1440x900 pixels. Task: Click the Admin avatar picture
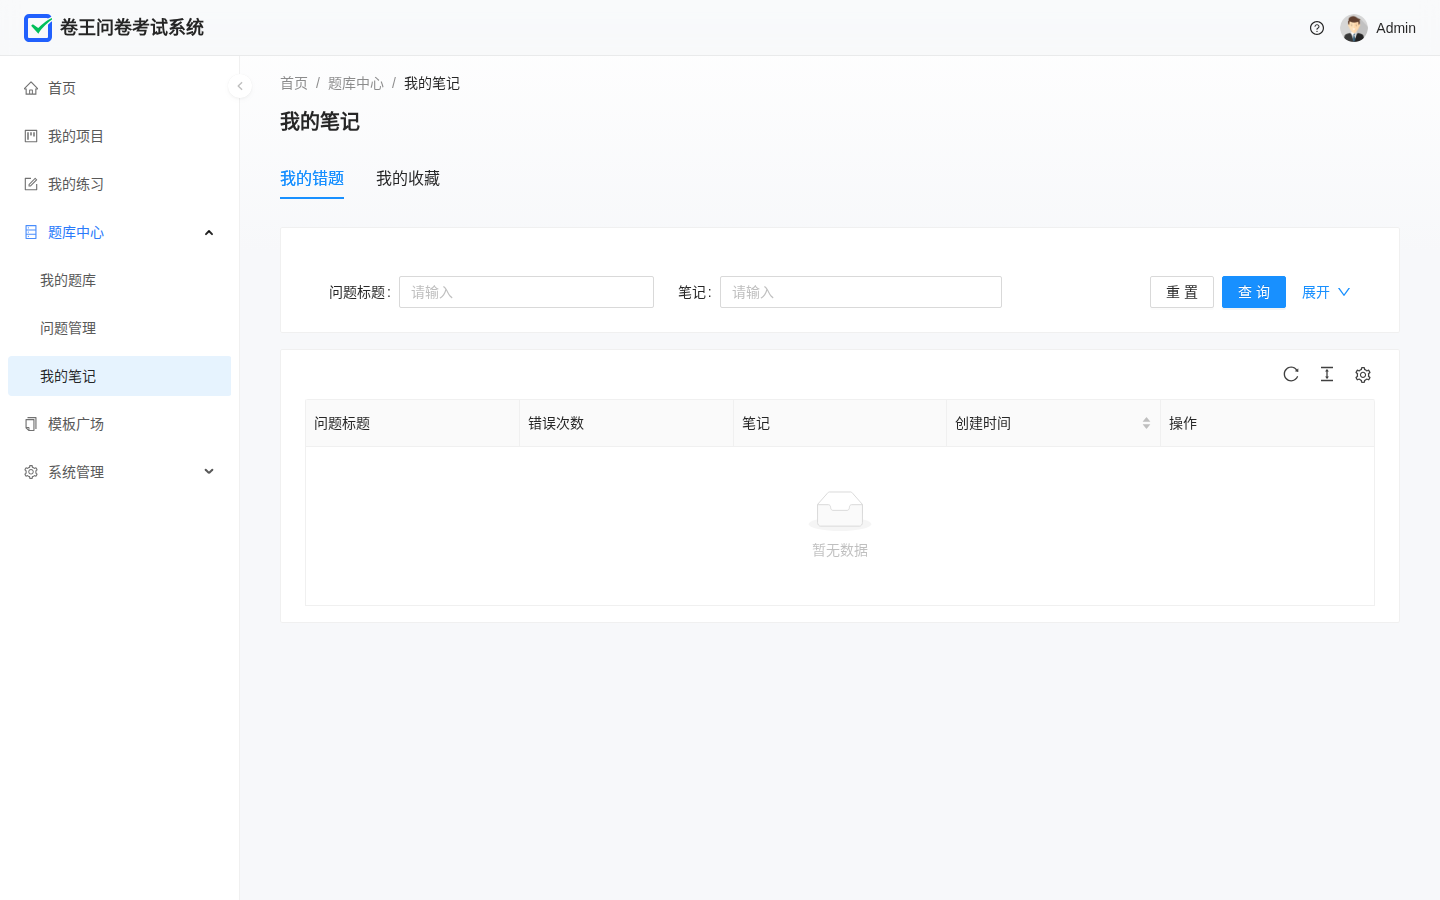(1354, 28)
